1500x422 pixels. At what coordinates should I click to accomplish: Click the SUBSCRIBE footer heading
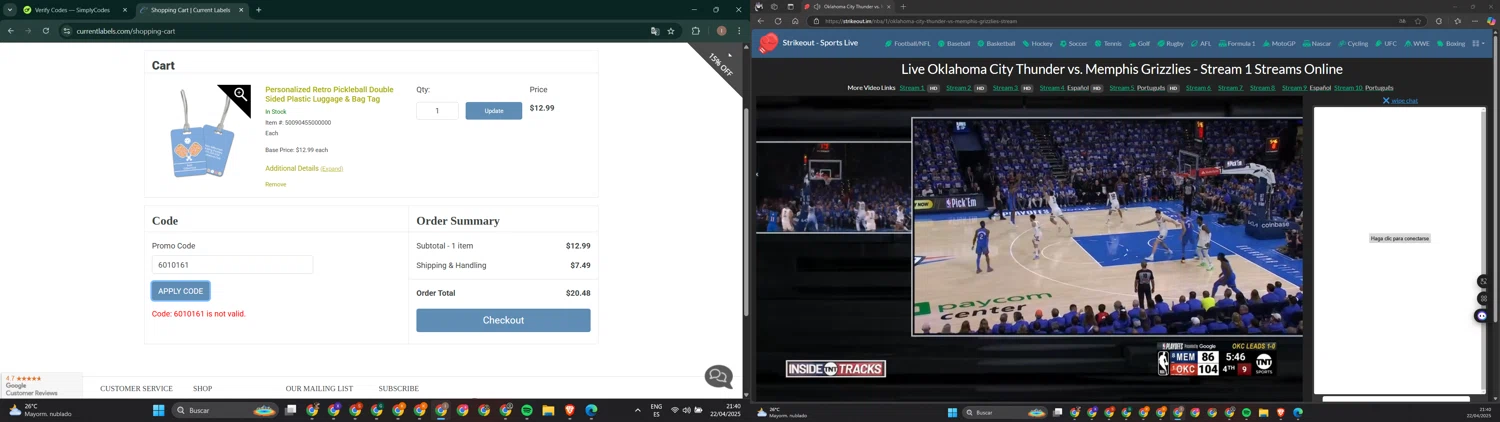(398, 388)
